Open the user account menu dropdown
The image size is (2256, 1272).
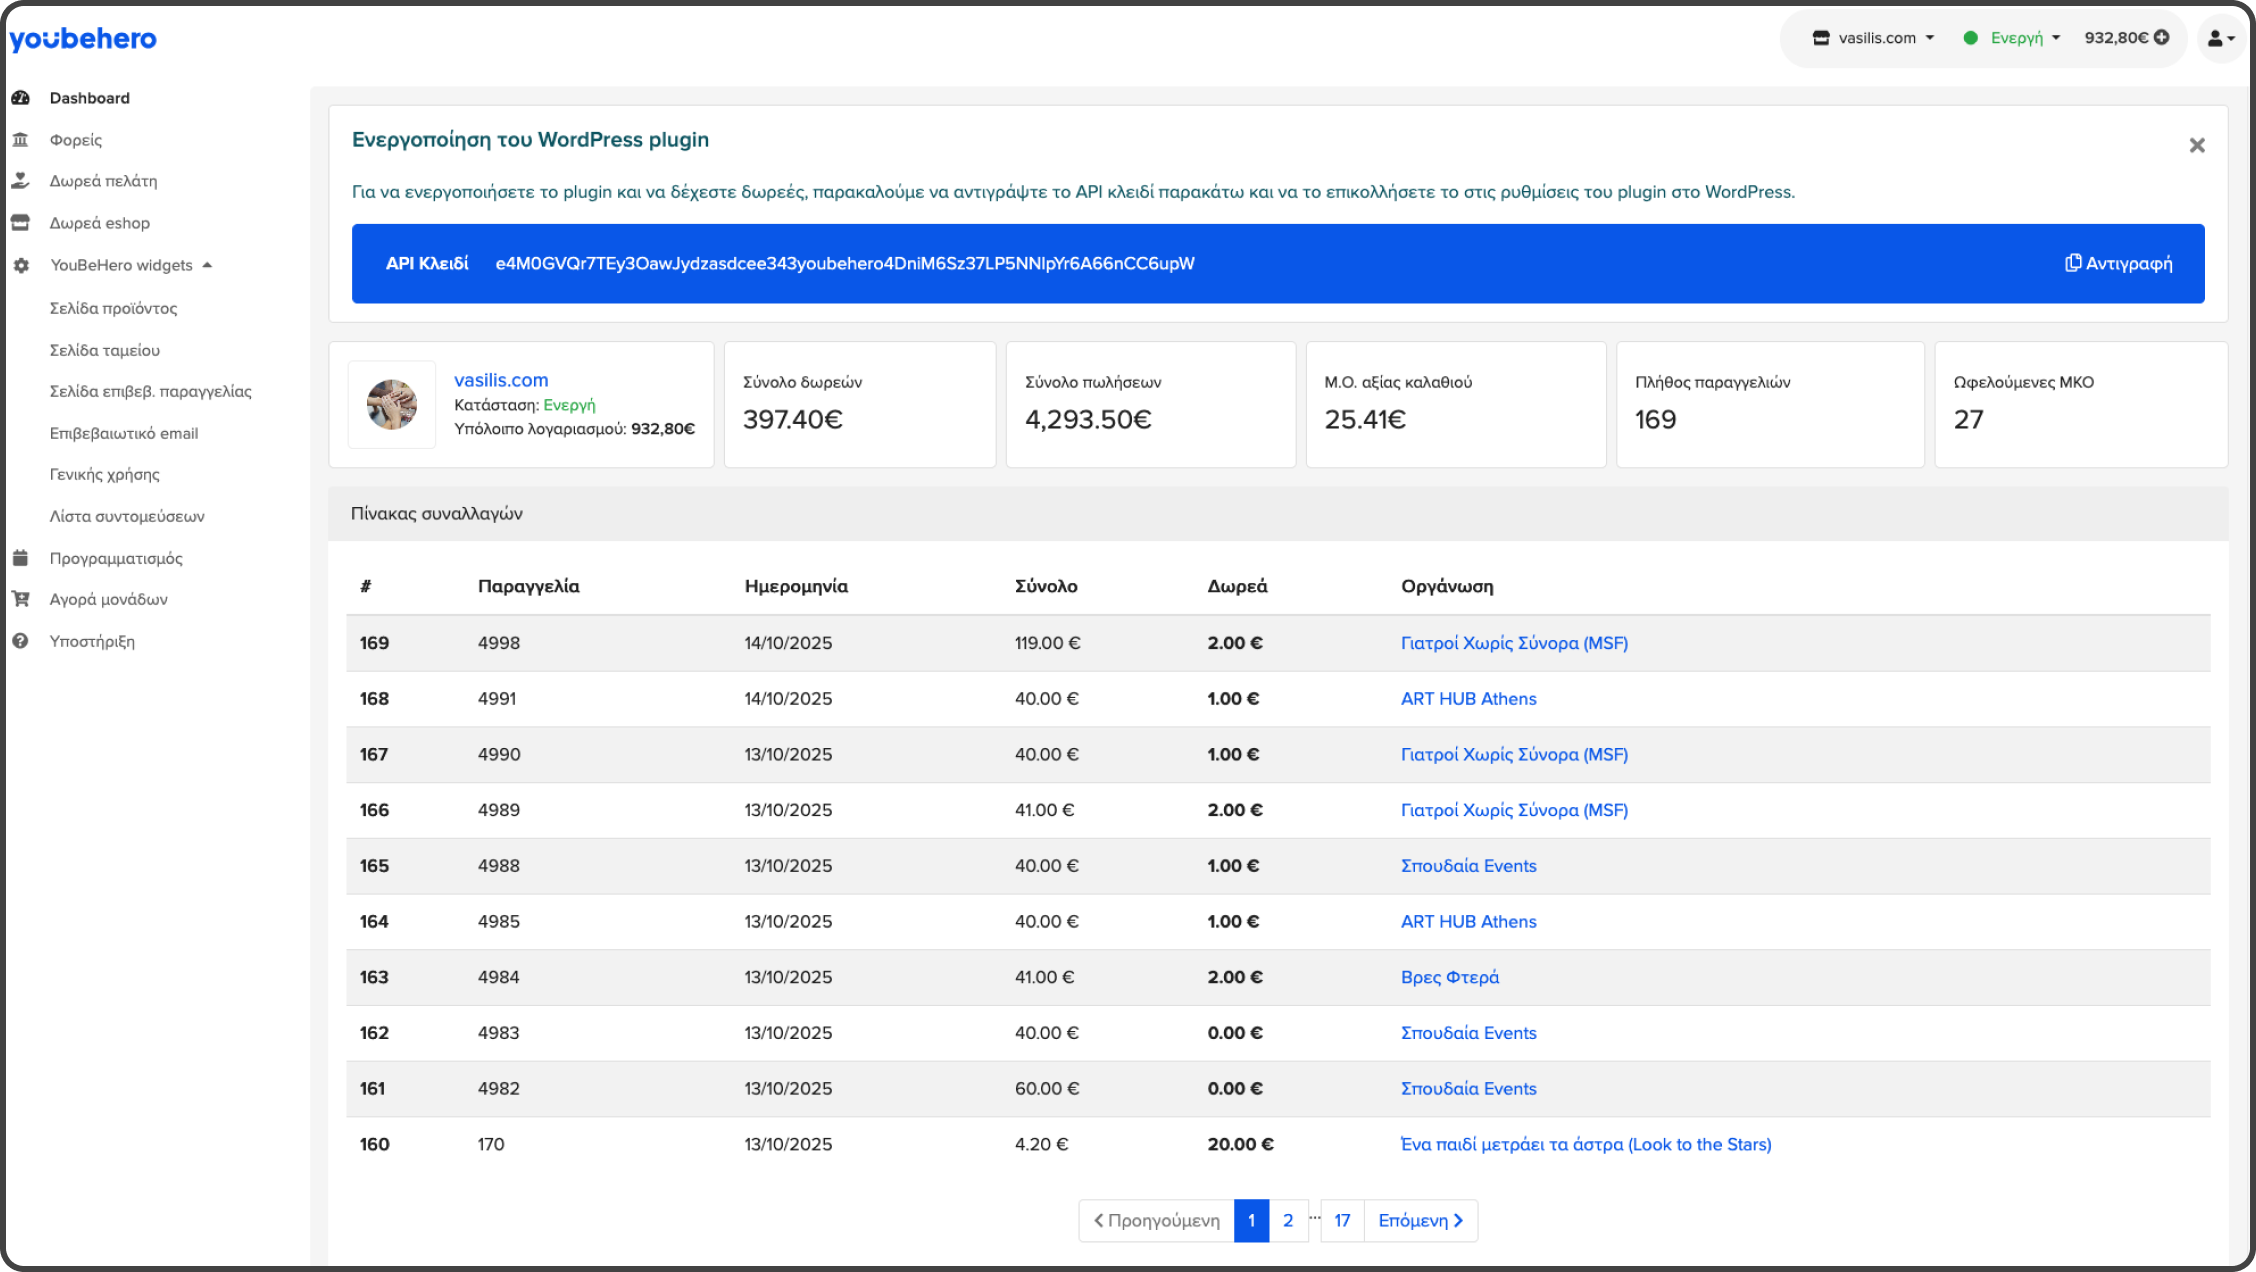pyautogui.click(x=2220, y=39)
